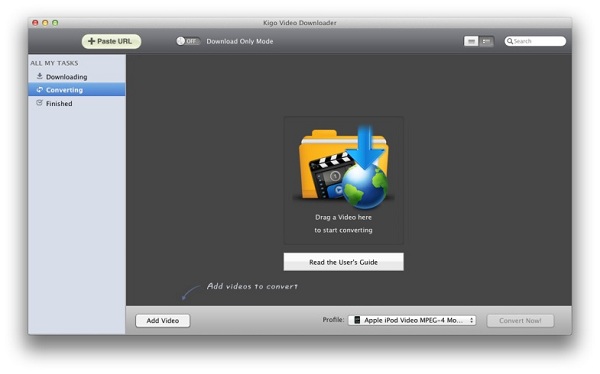Click the search magnifier icon
Viewport: 600px width, 374px height.
pyautogui.click(x=510, y=41)
